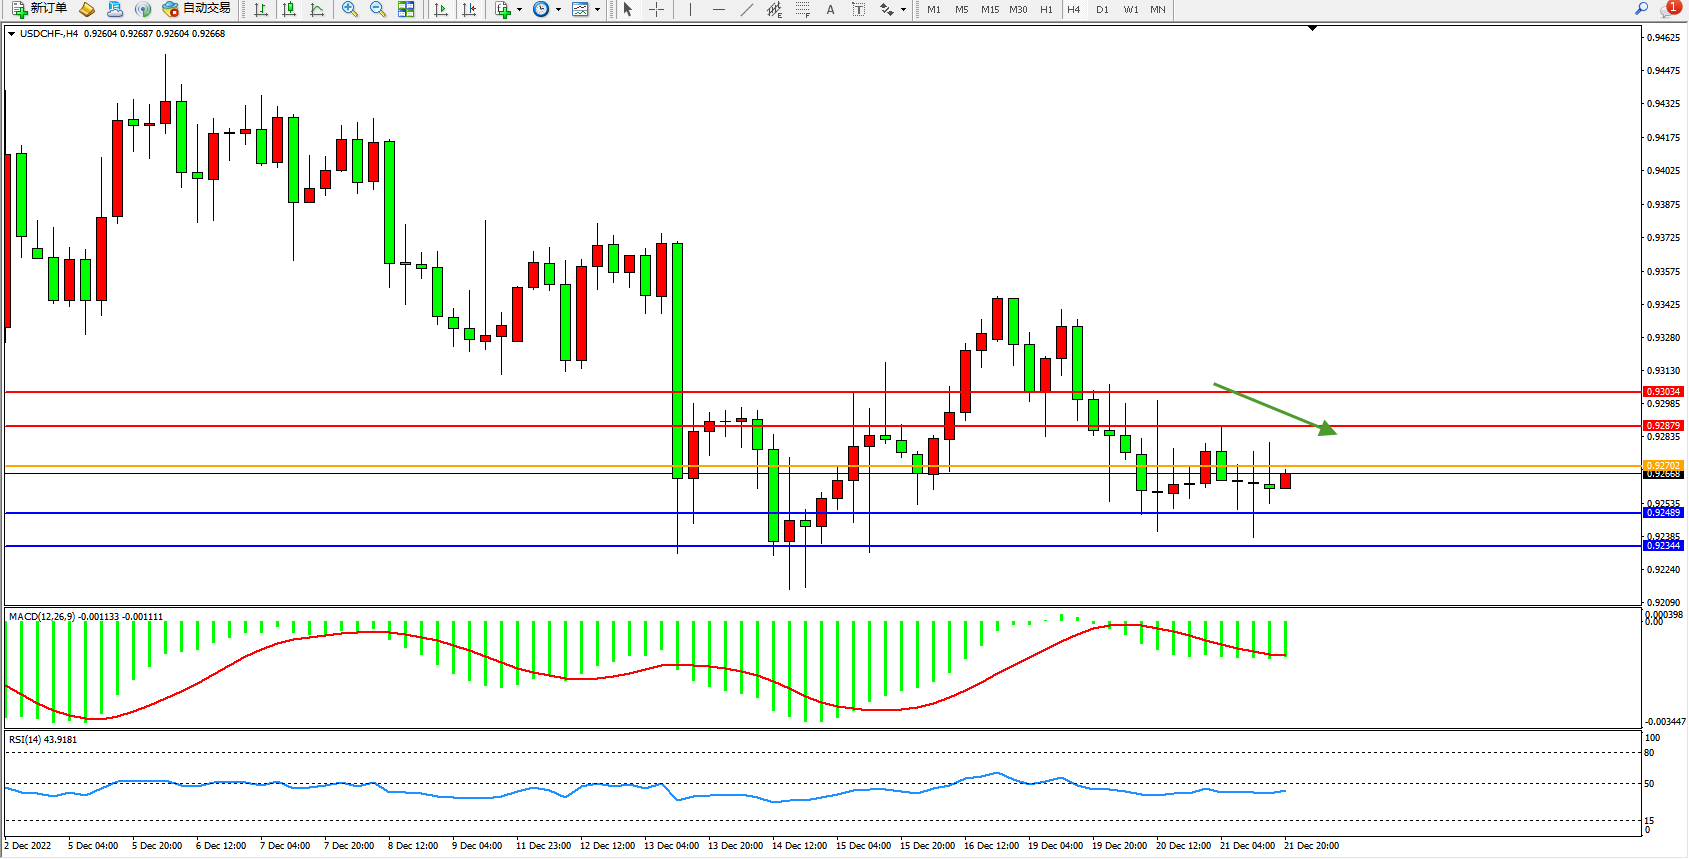Select the trendline drawing tool

click(746, 9)
